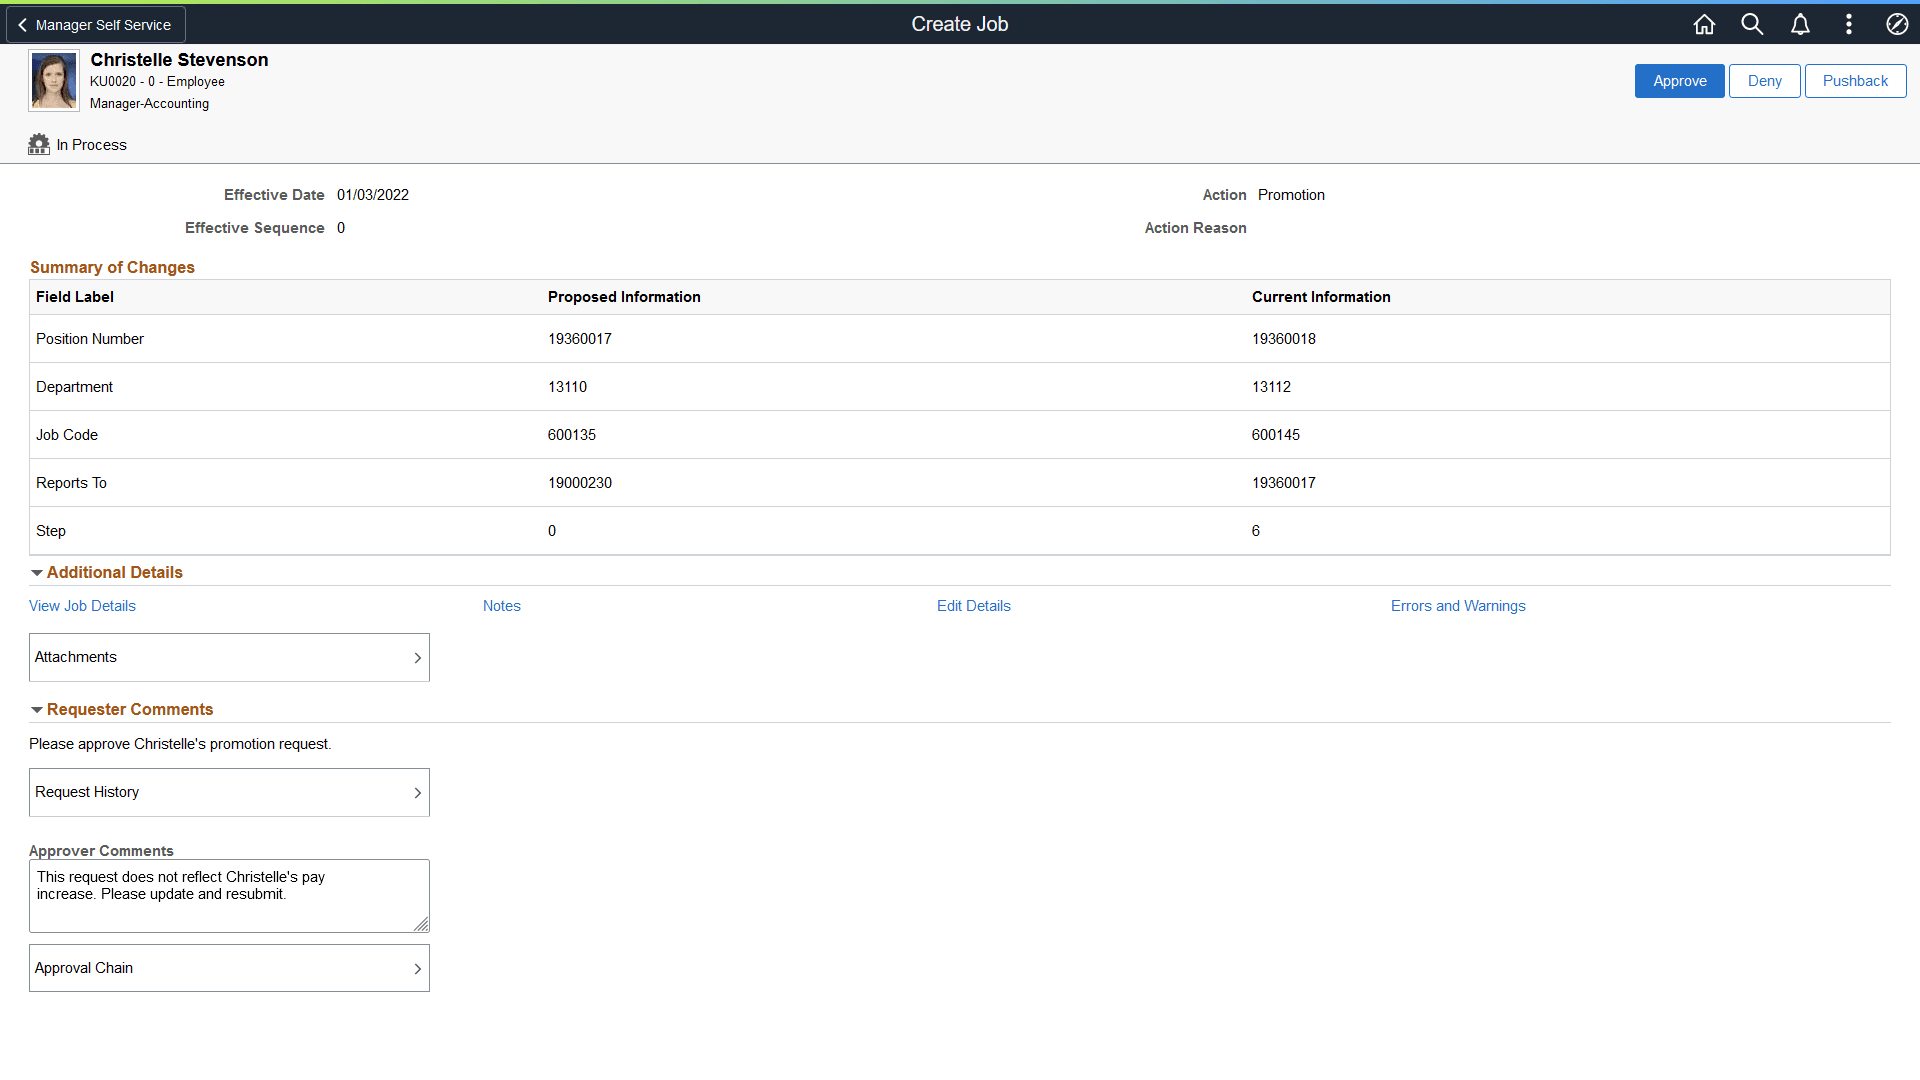Collapse the Additional Details section
The image size is (1920, 1080).
tap(37, 573)
